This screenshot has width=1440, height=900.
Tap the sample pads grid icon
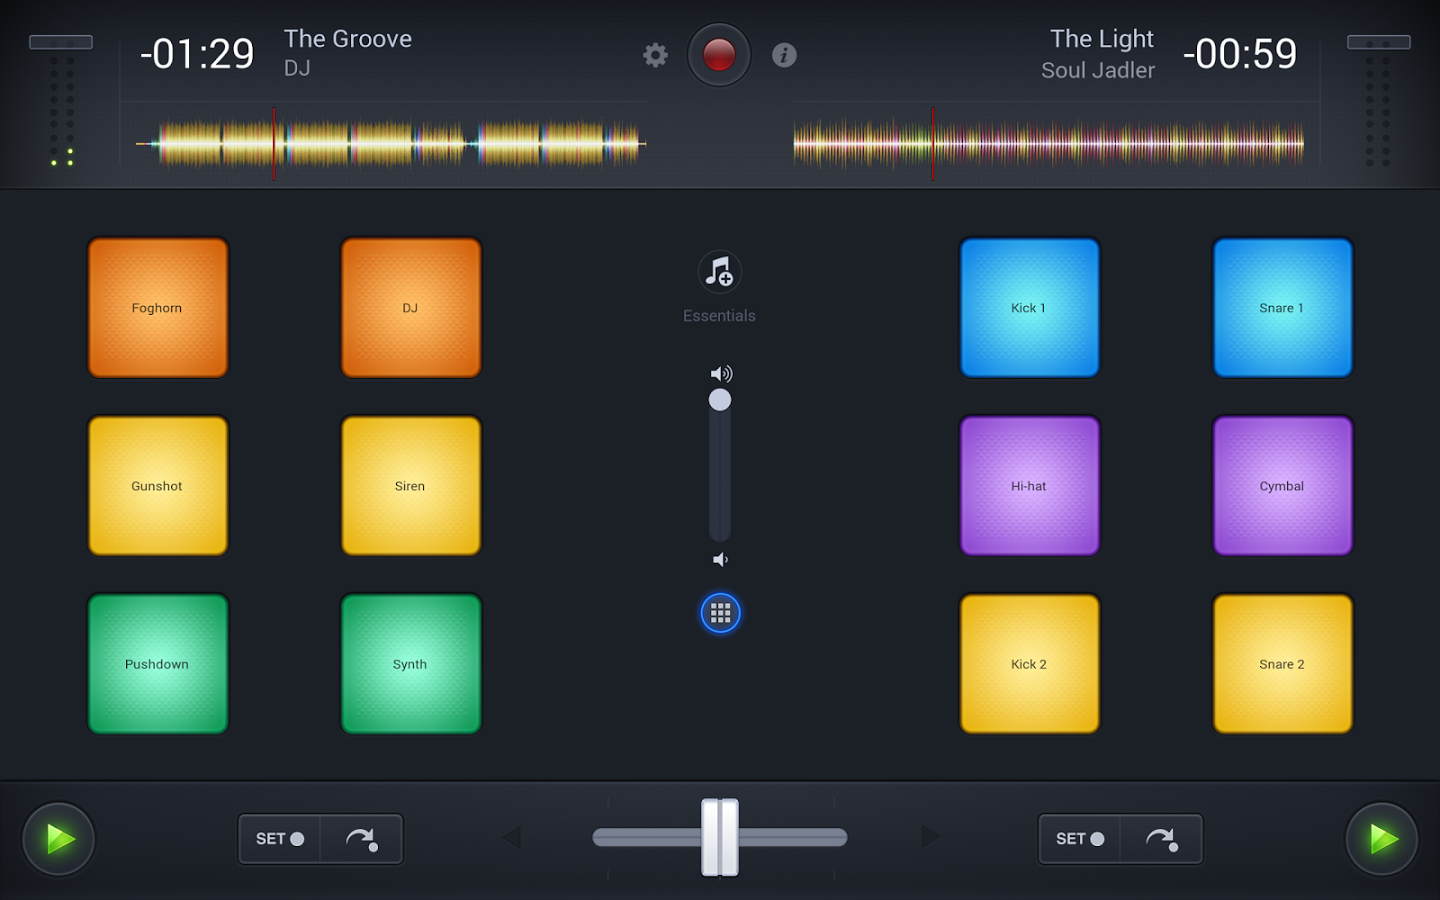click(x=720, y=613)
